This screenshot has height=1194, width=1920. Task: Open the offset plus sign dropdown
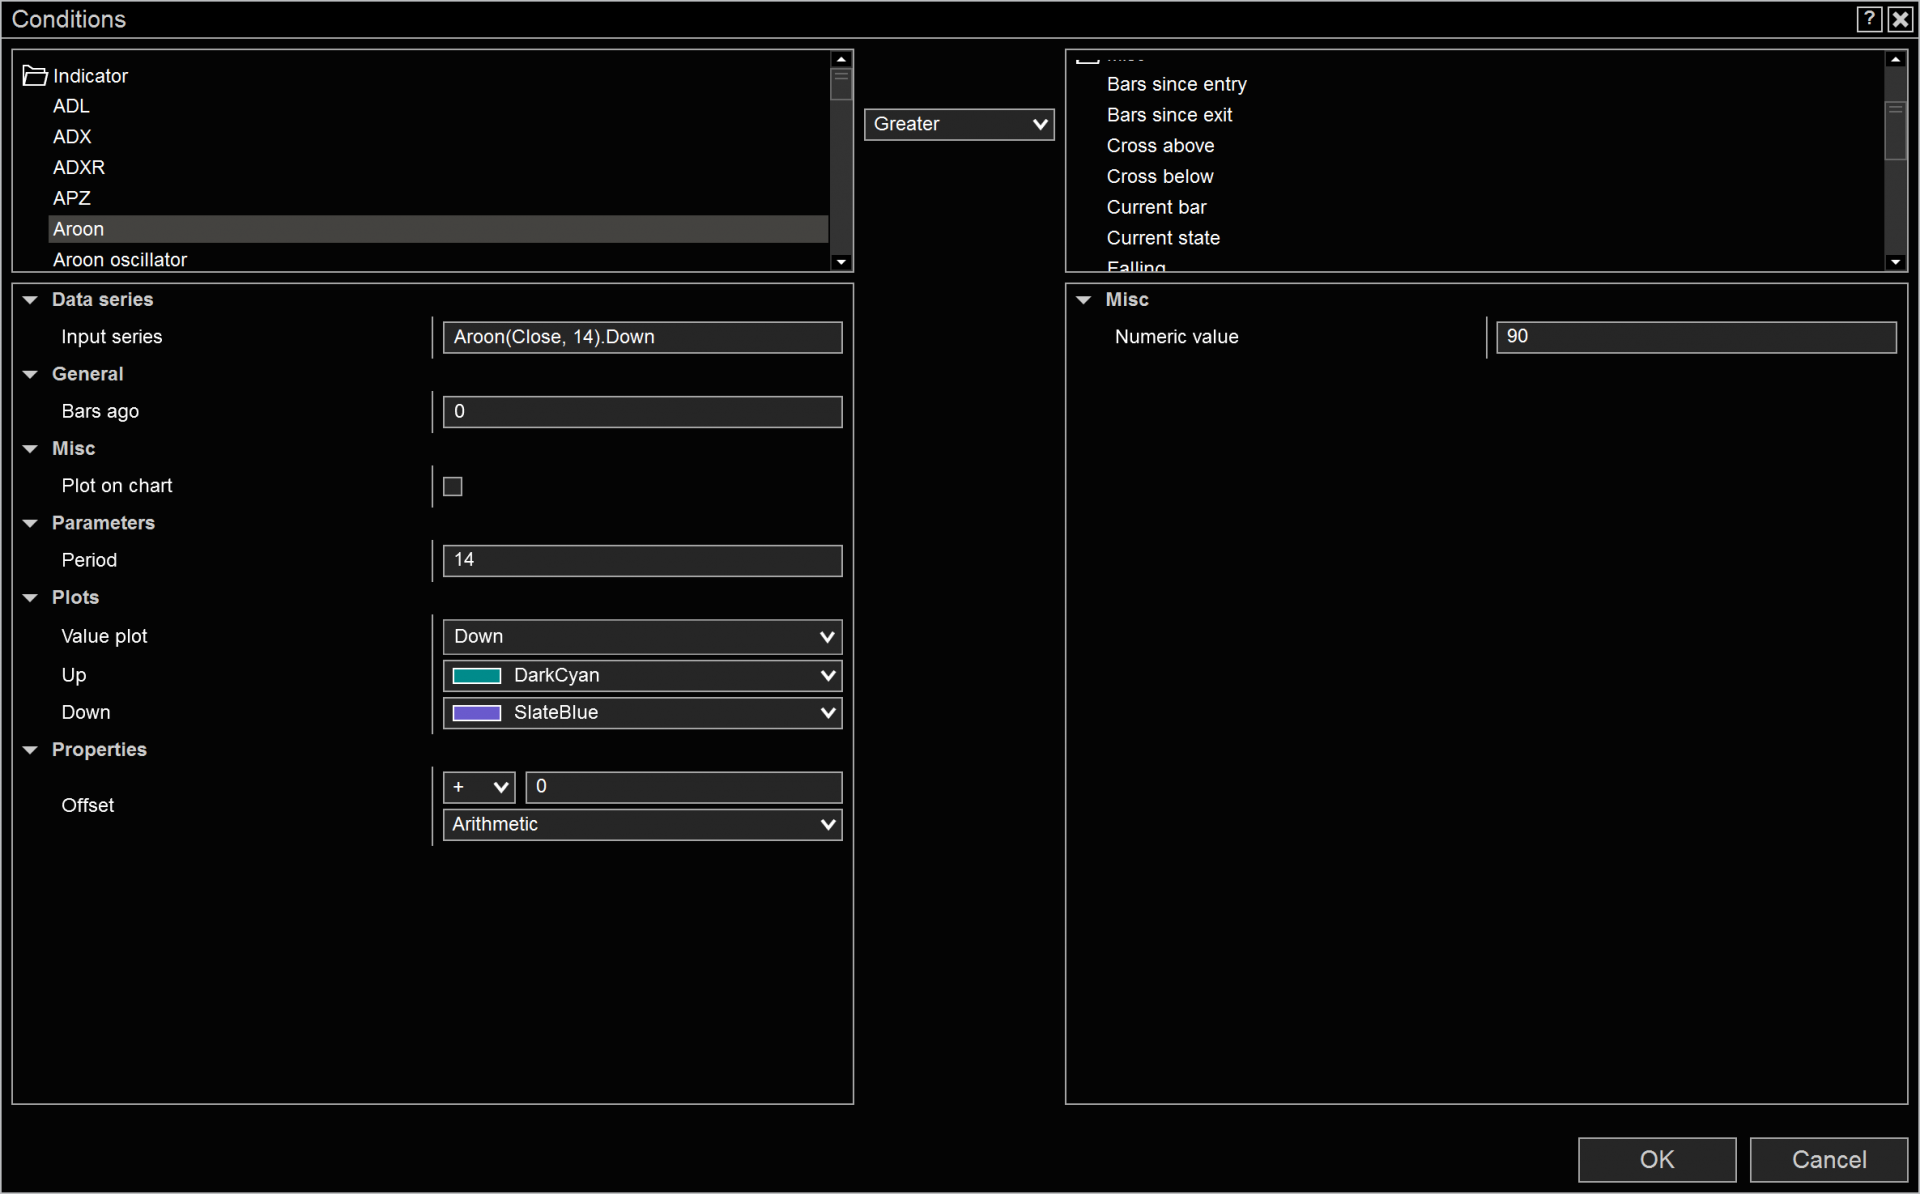pos(479,787)
